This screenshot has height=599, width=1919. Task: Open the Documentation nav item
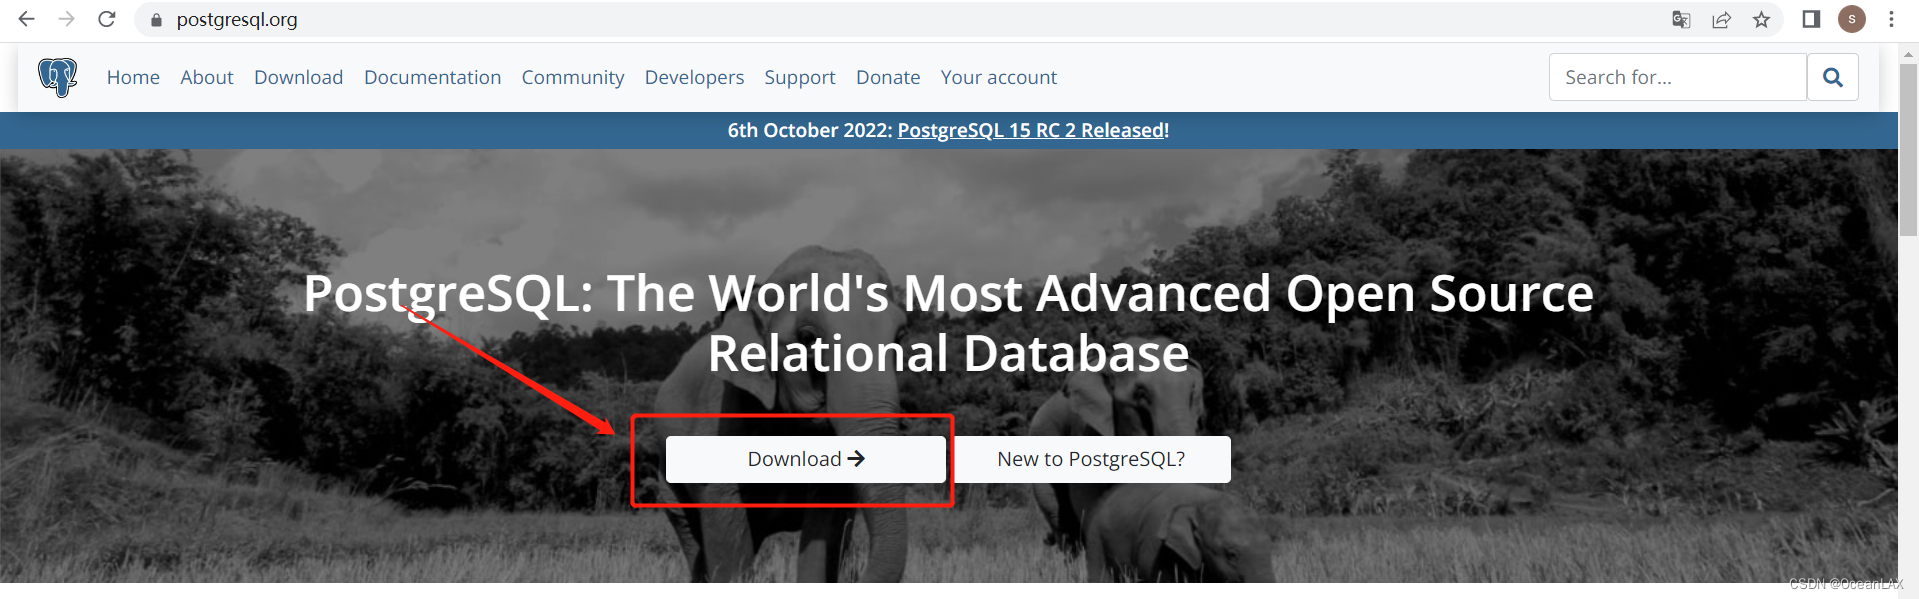click(x=432, y=77)
